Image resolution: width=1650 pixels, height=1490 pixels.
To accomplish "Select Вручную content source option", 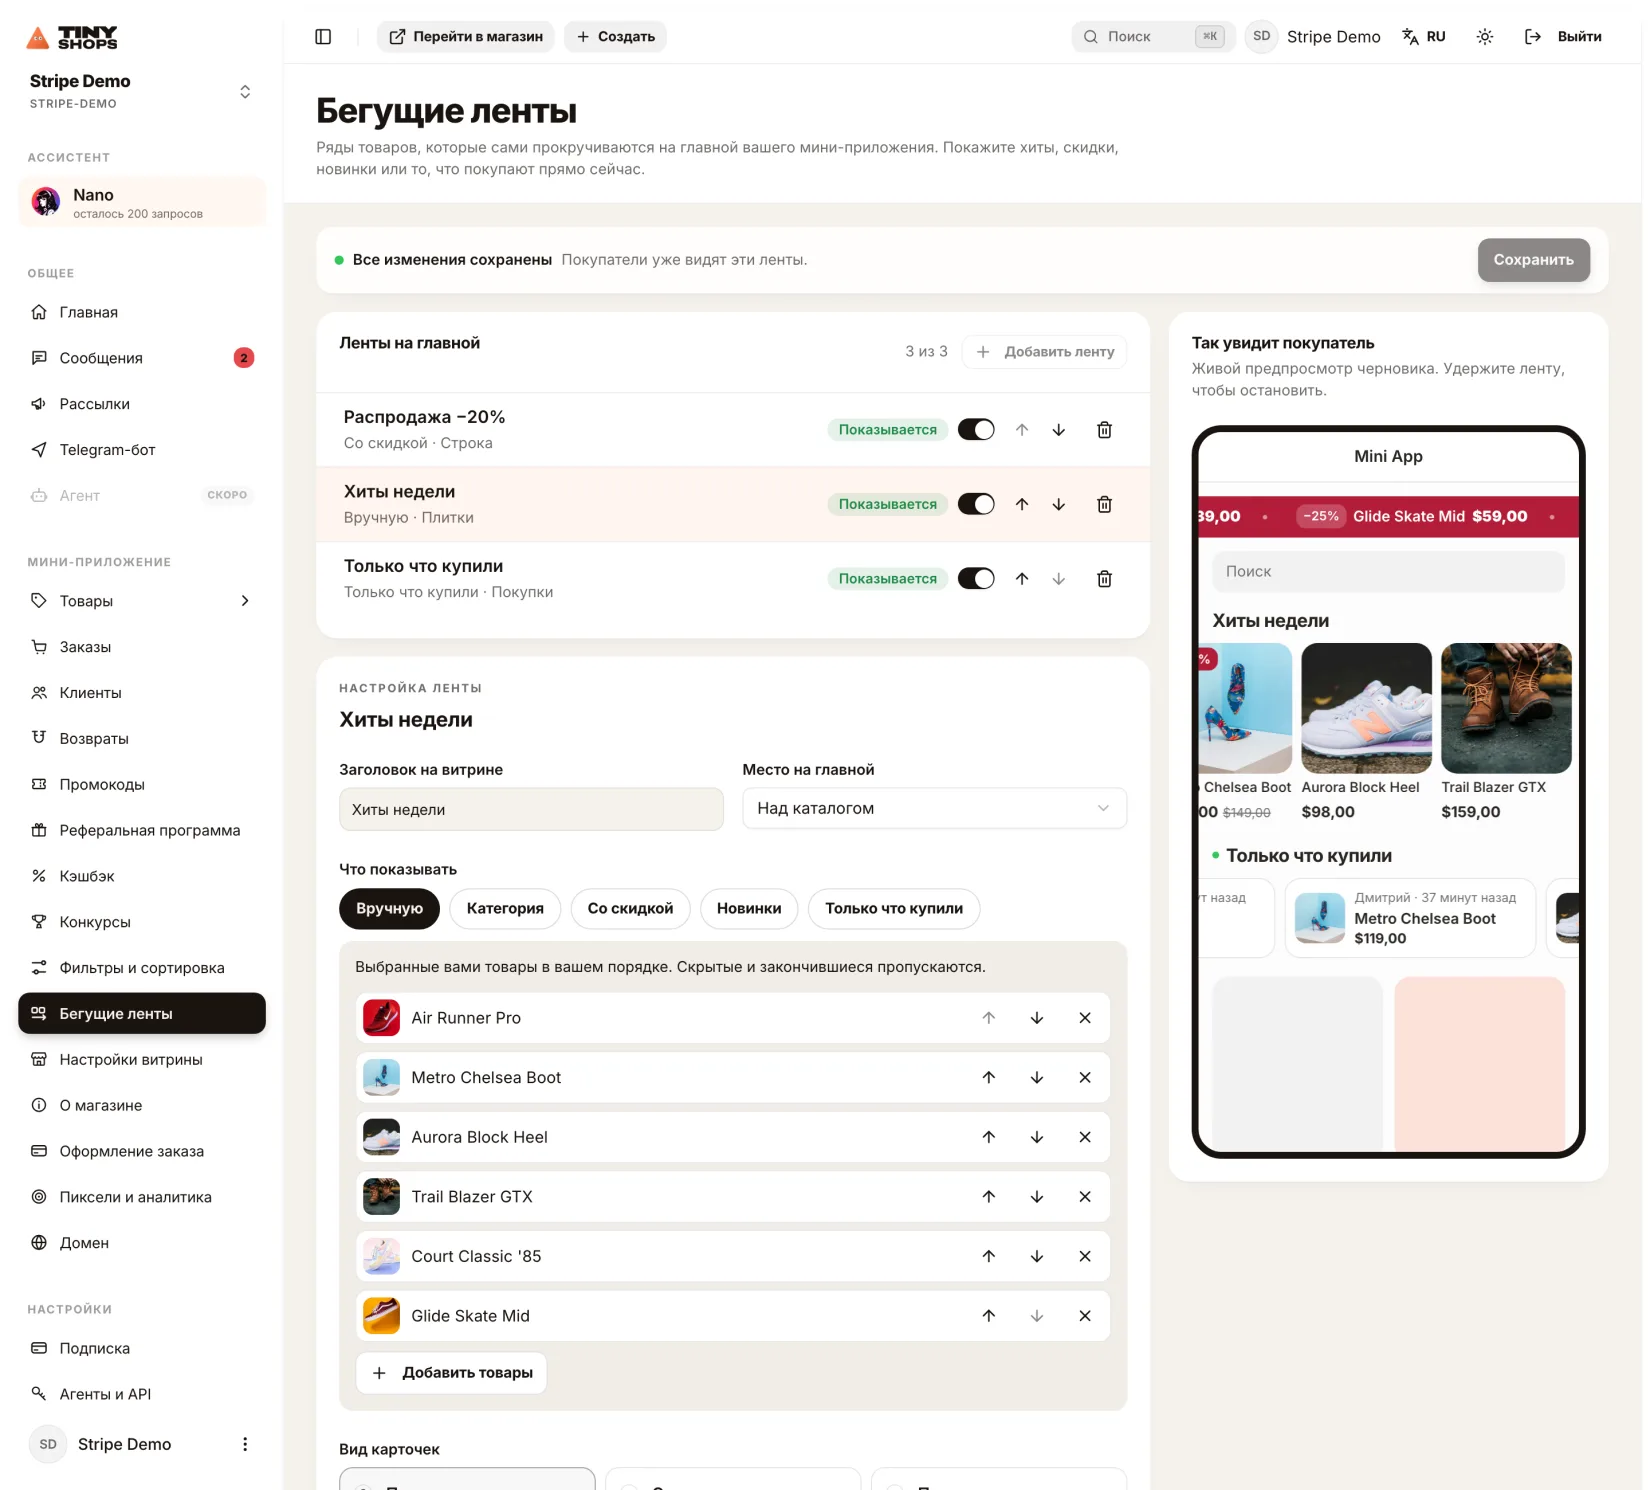I will point(390,909).
